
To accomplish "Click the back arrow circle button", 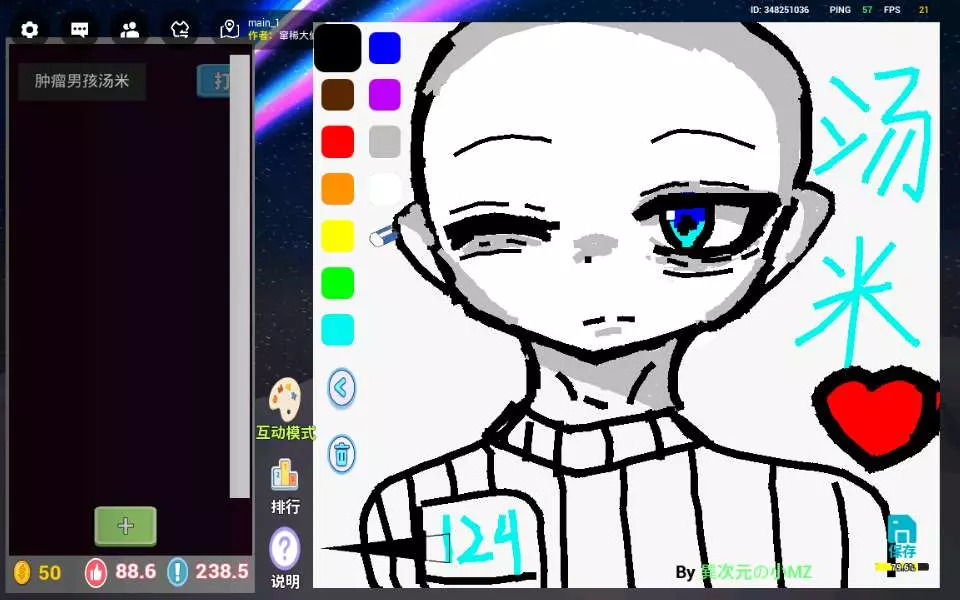I will 342,388.
